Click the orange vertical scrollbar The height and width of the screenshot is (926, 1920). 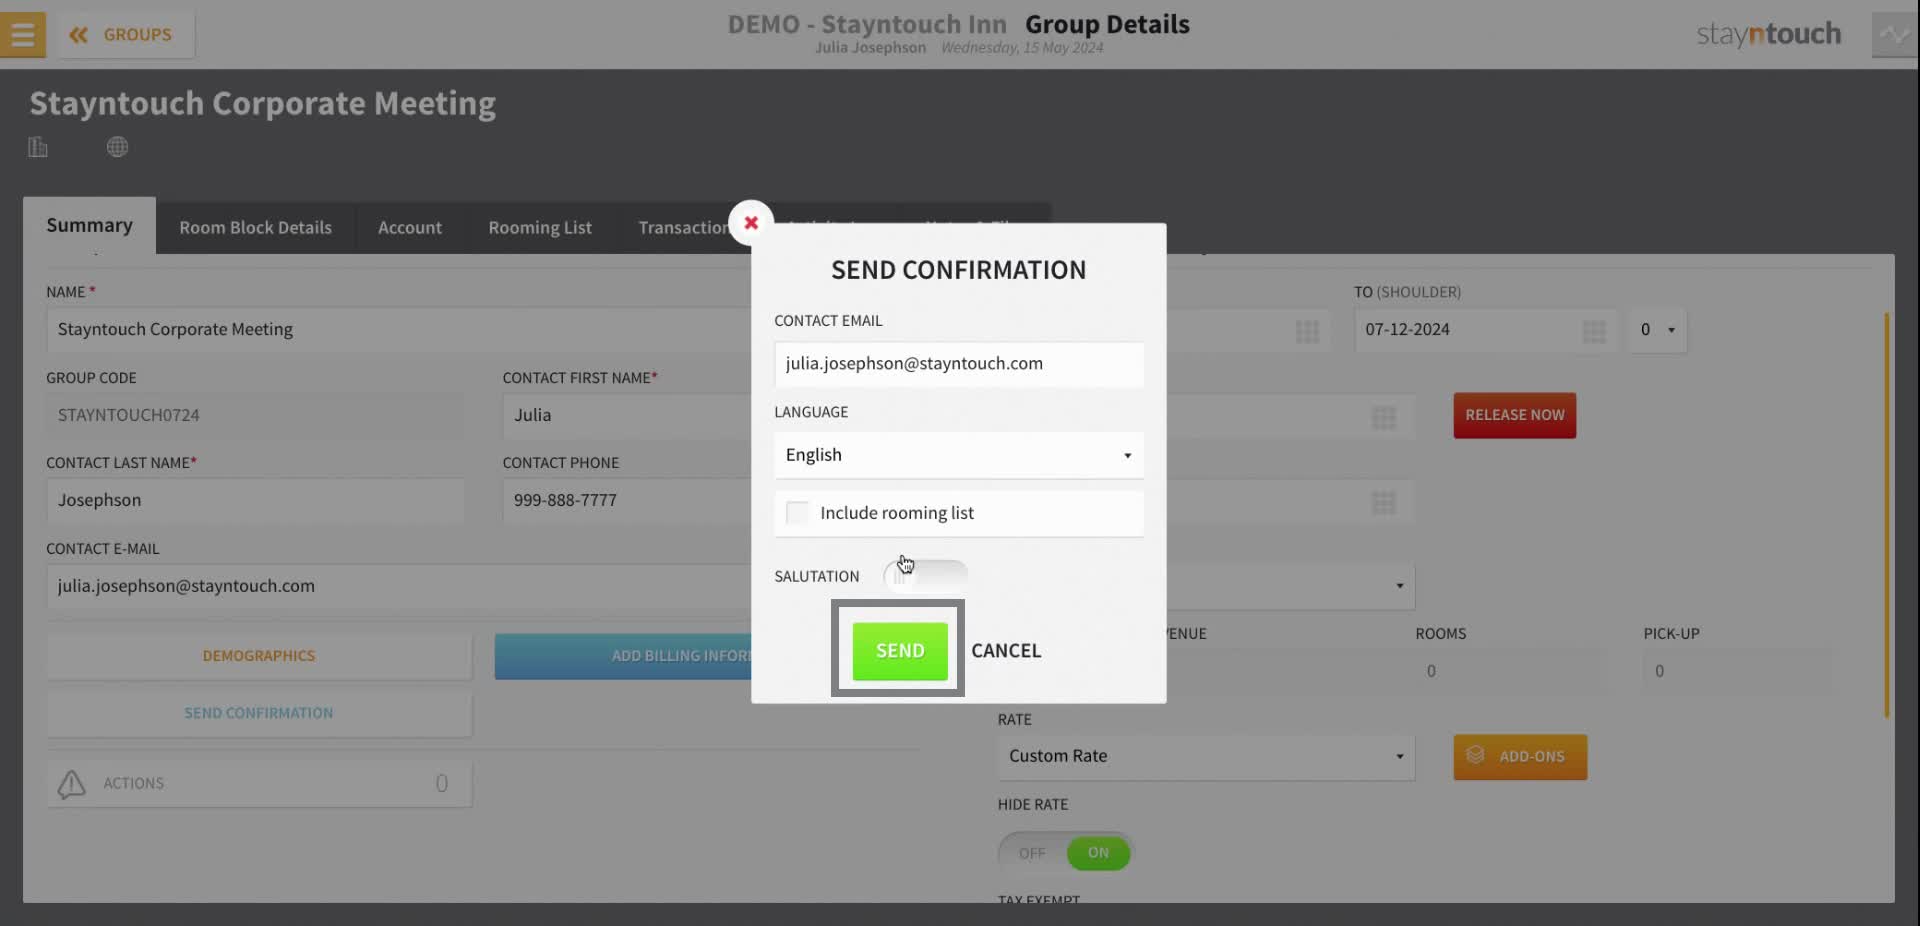point(1886,515)
